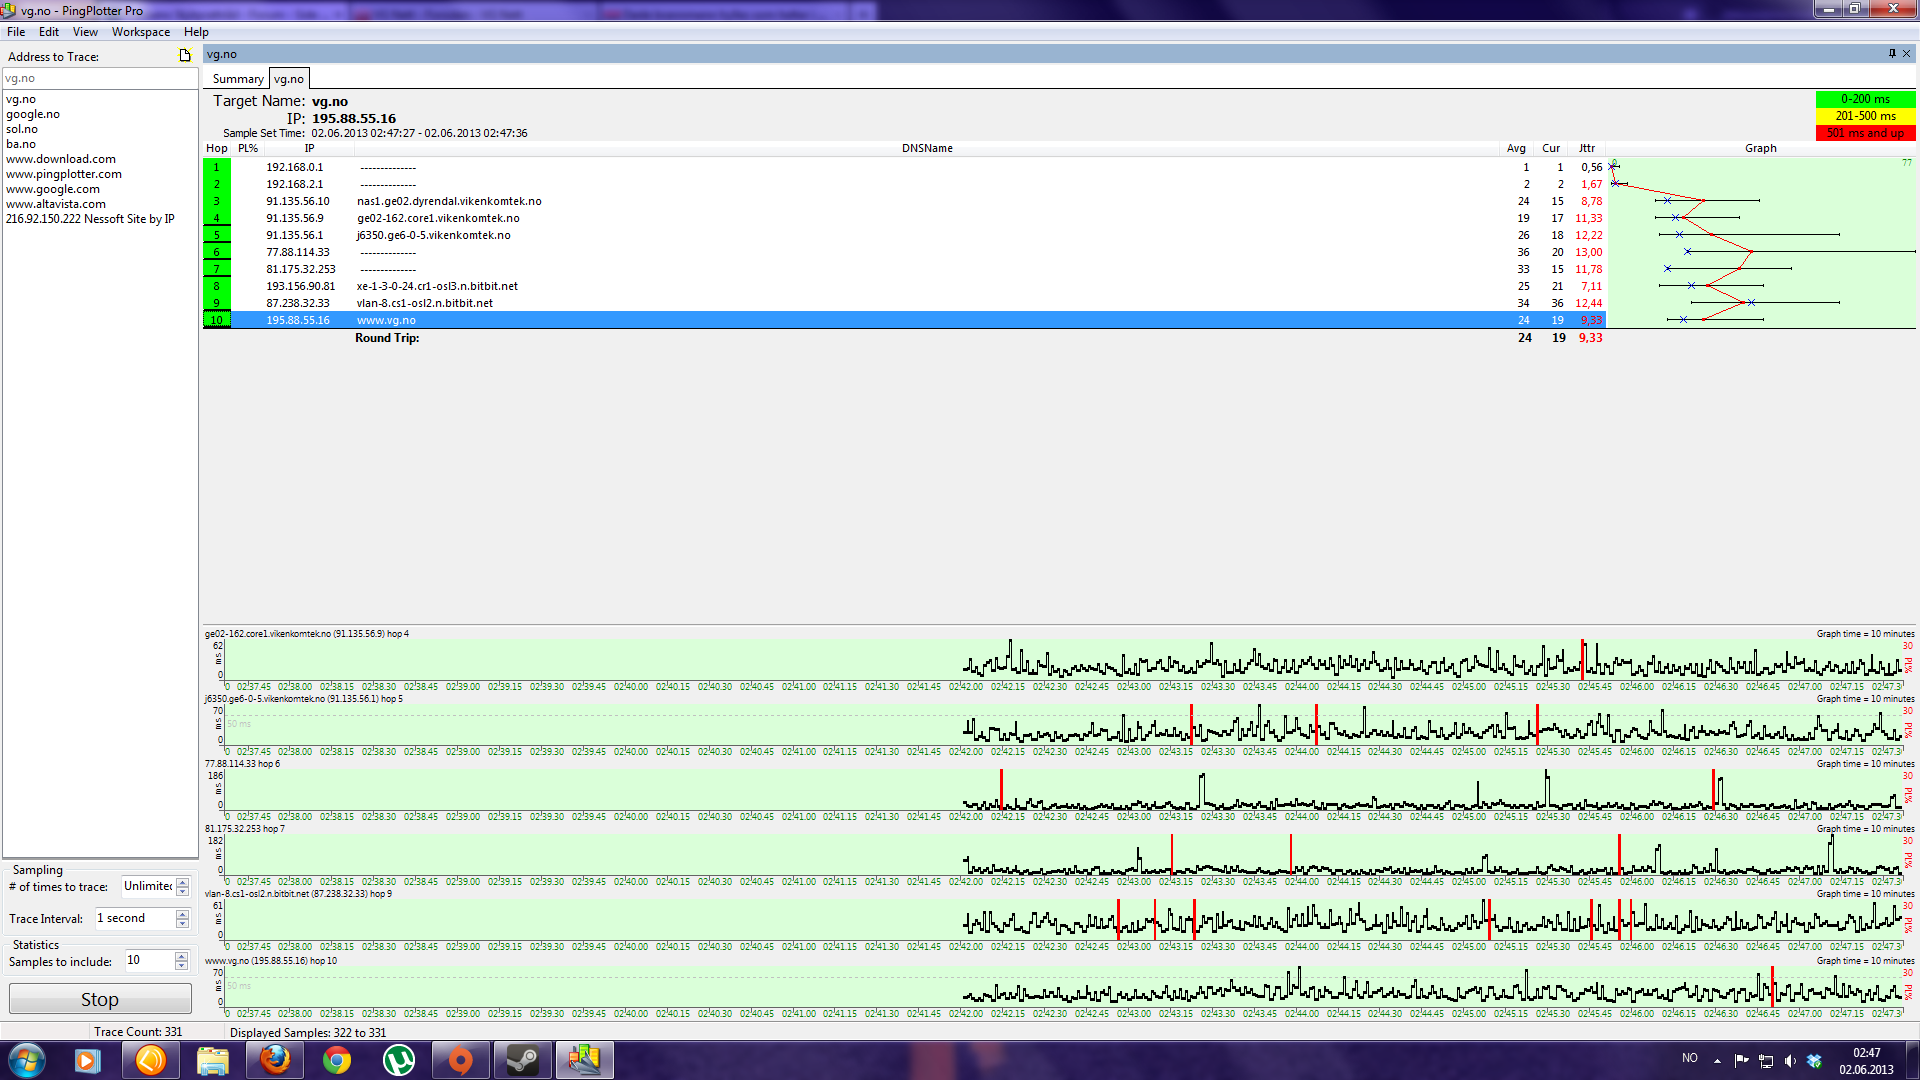Open the Windows Start menu
1920x1080 pixels.
click(x=26, y=1060)
